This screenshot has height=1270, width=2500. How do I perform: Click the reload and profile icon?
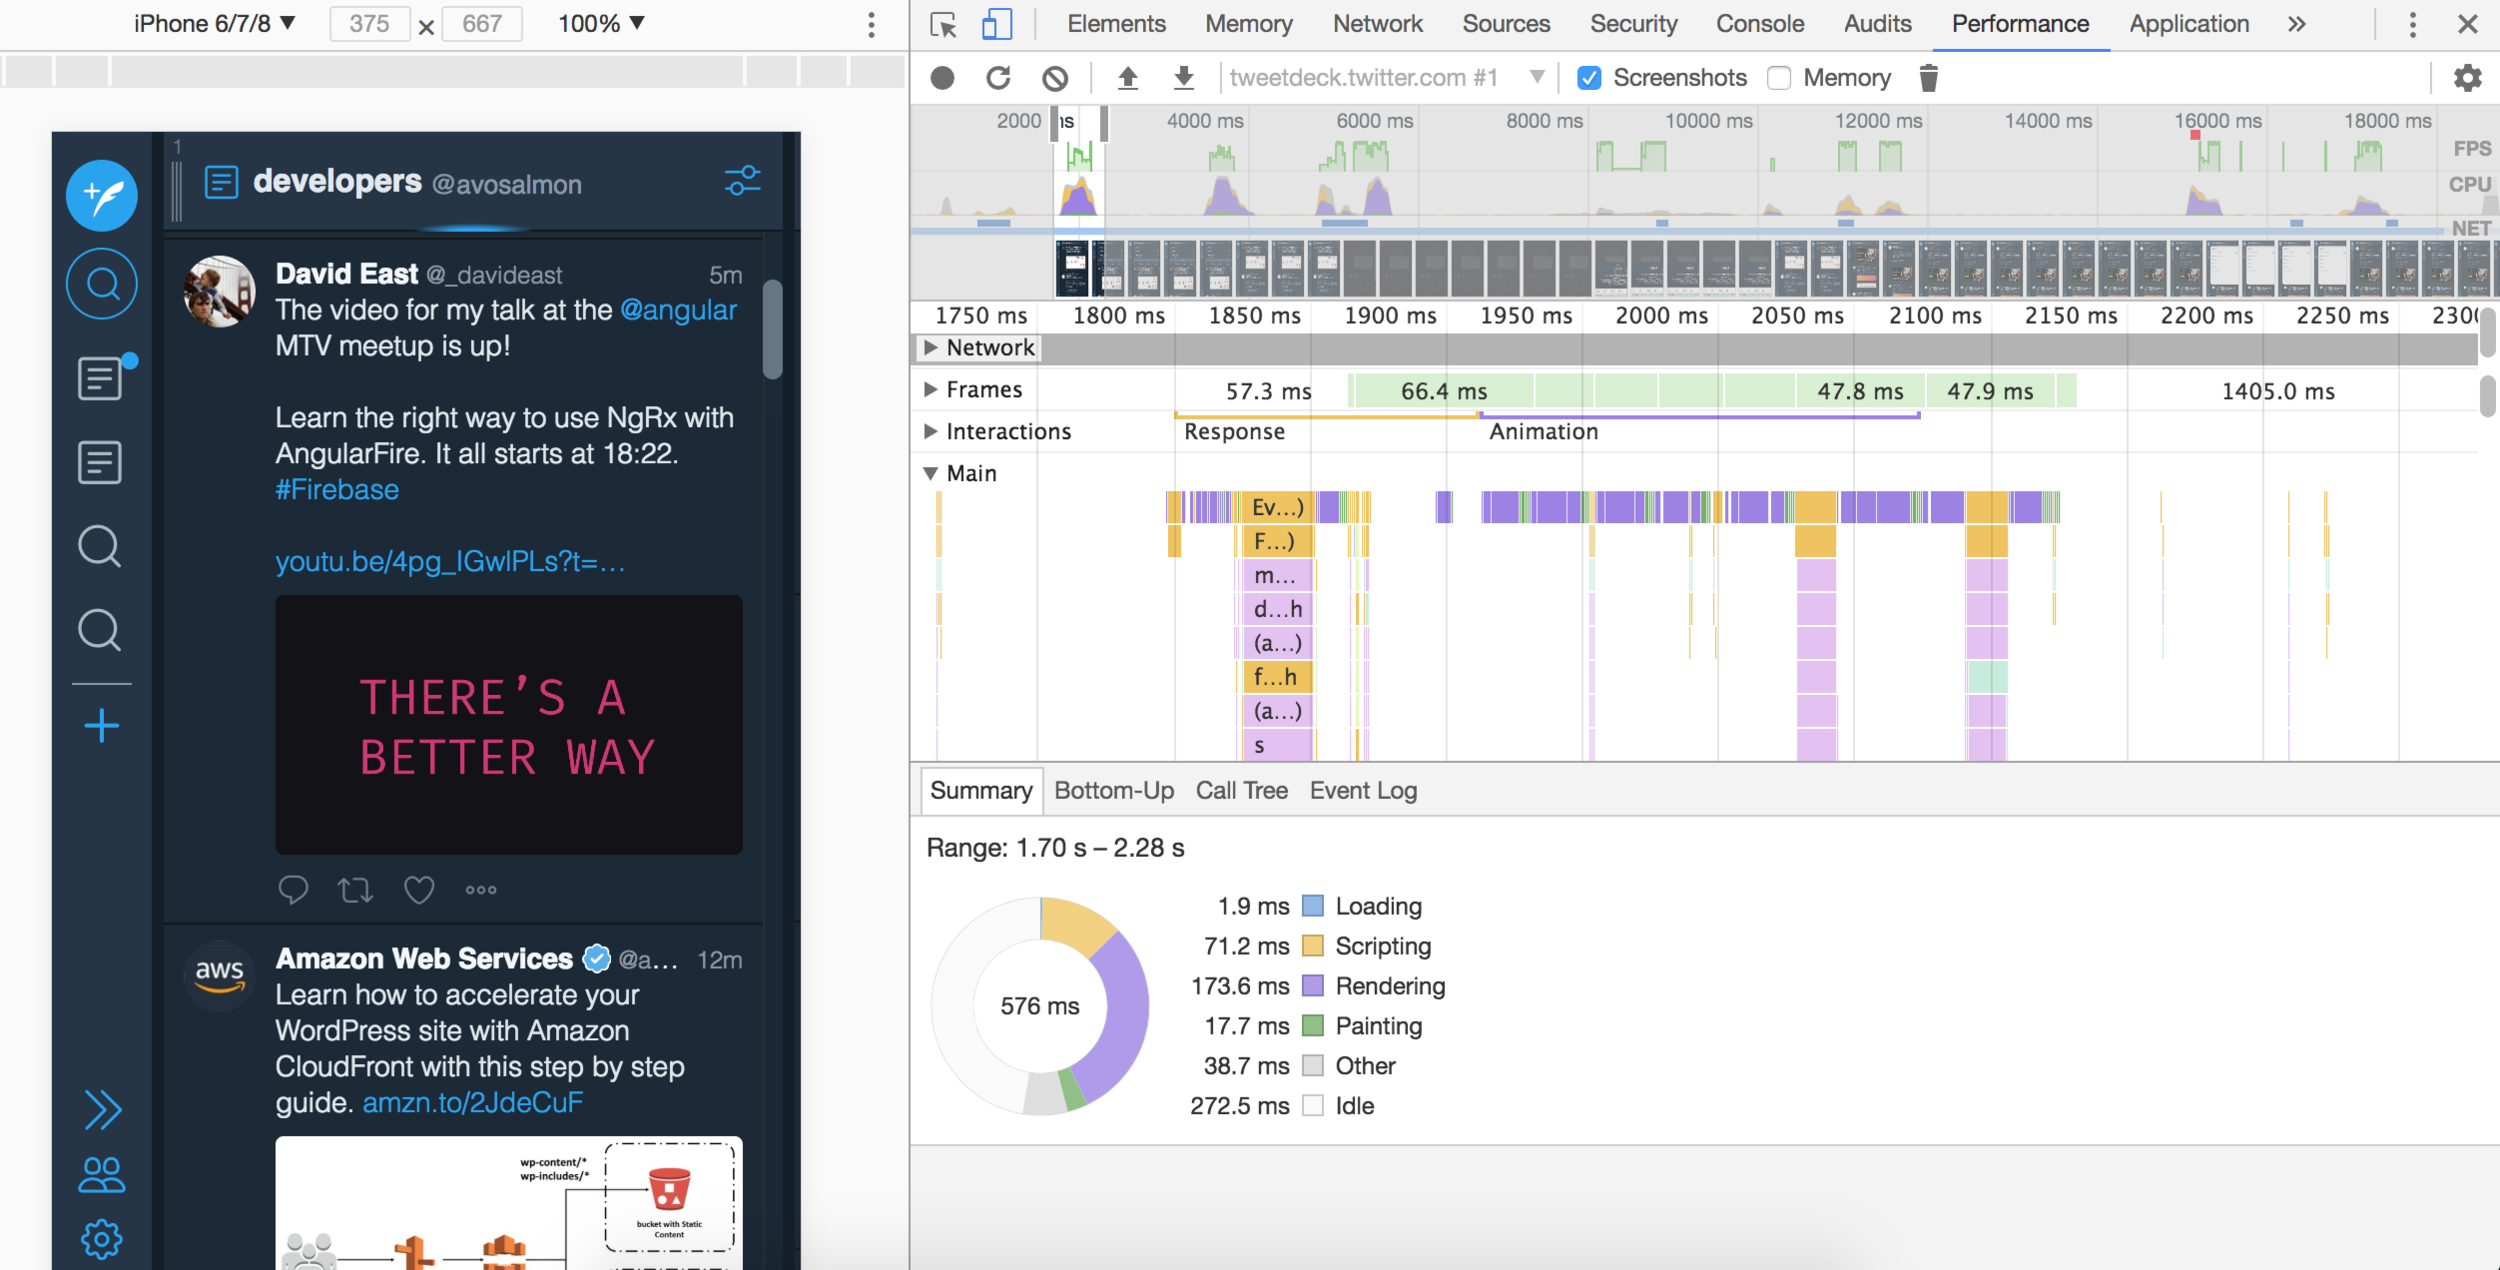coord(998,78)
